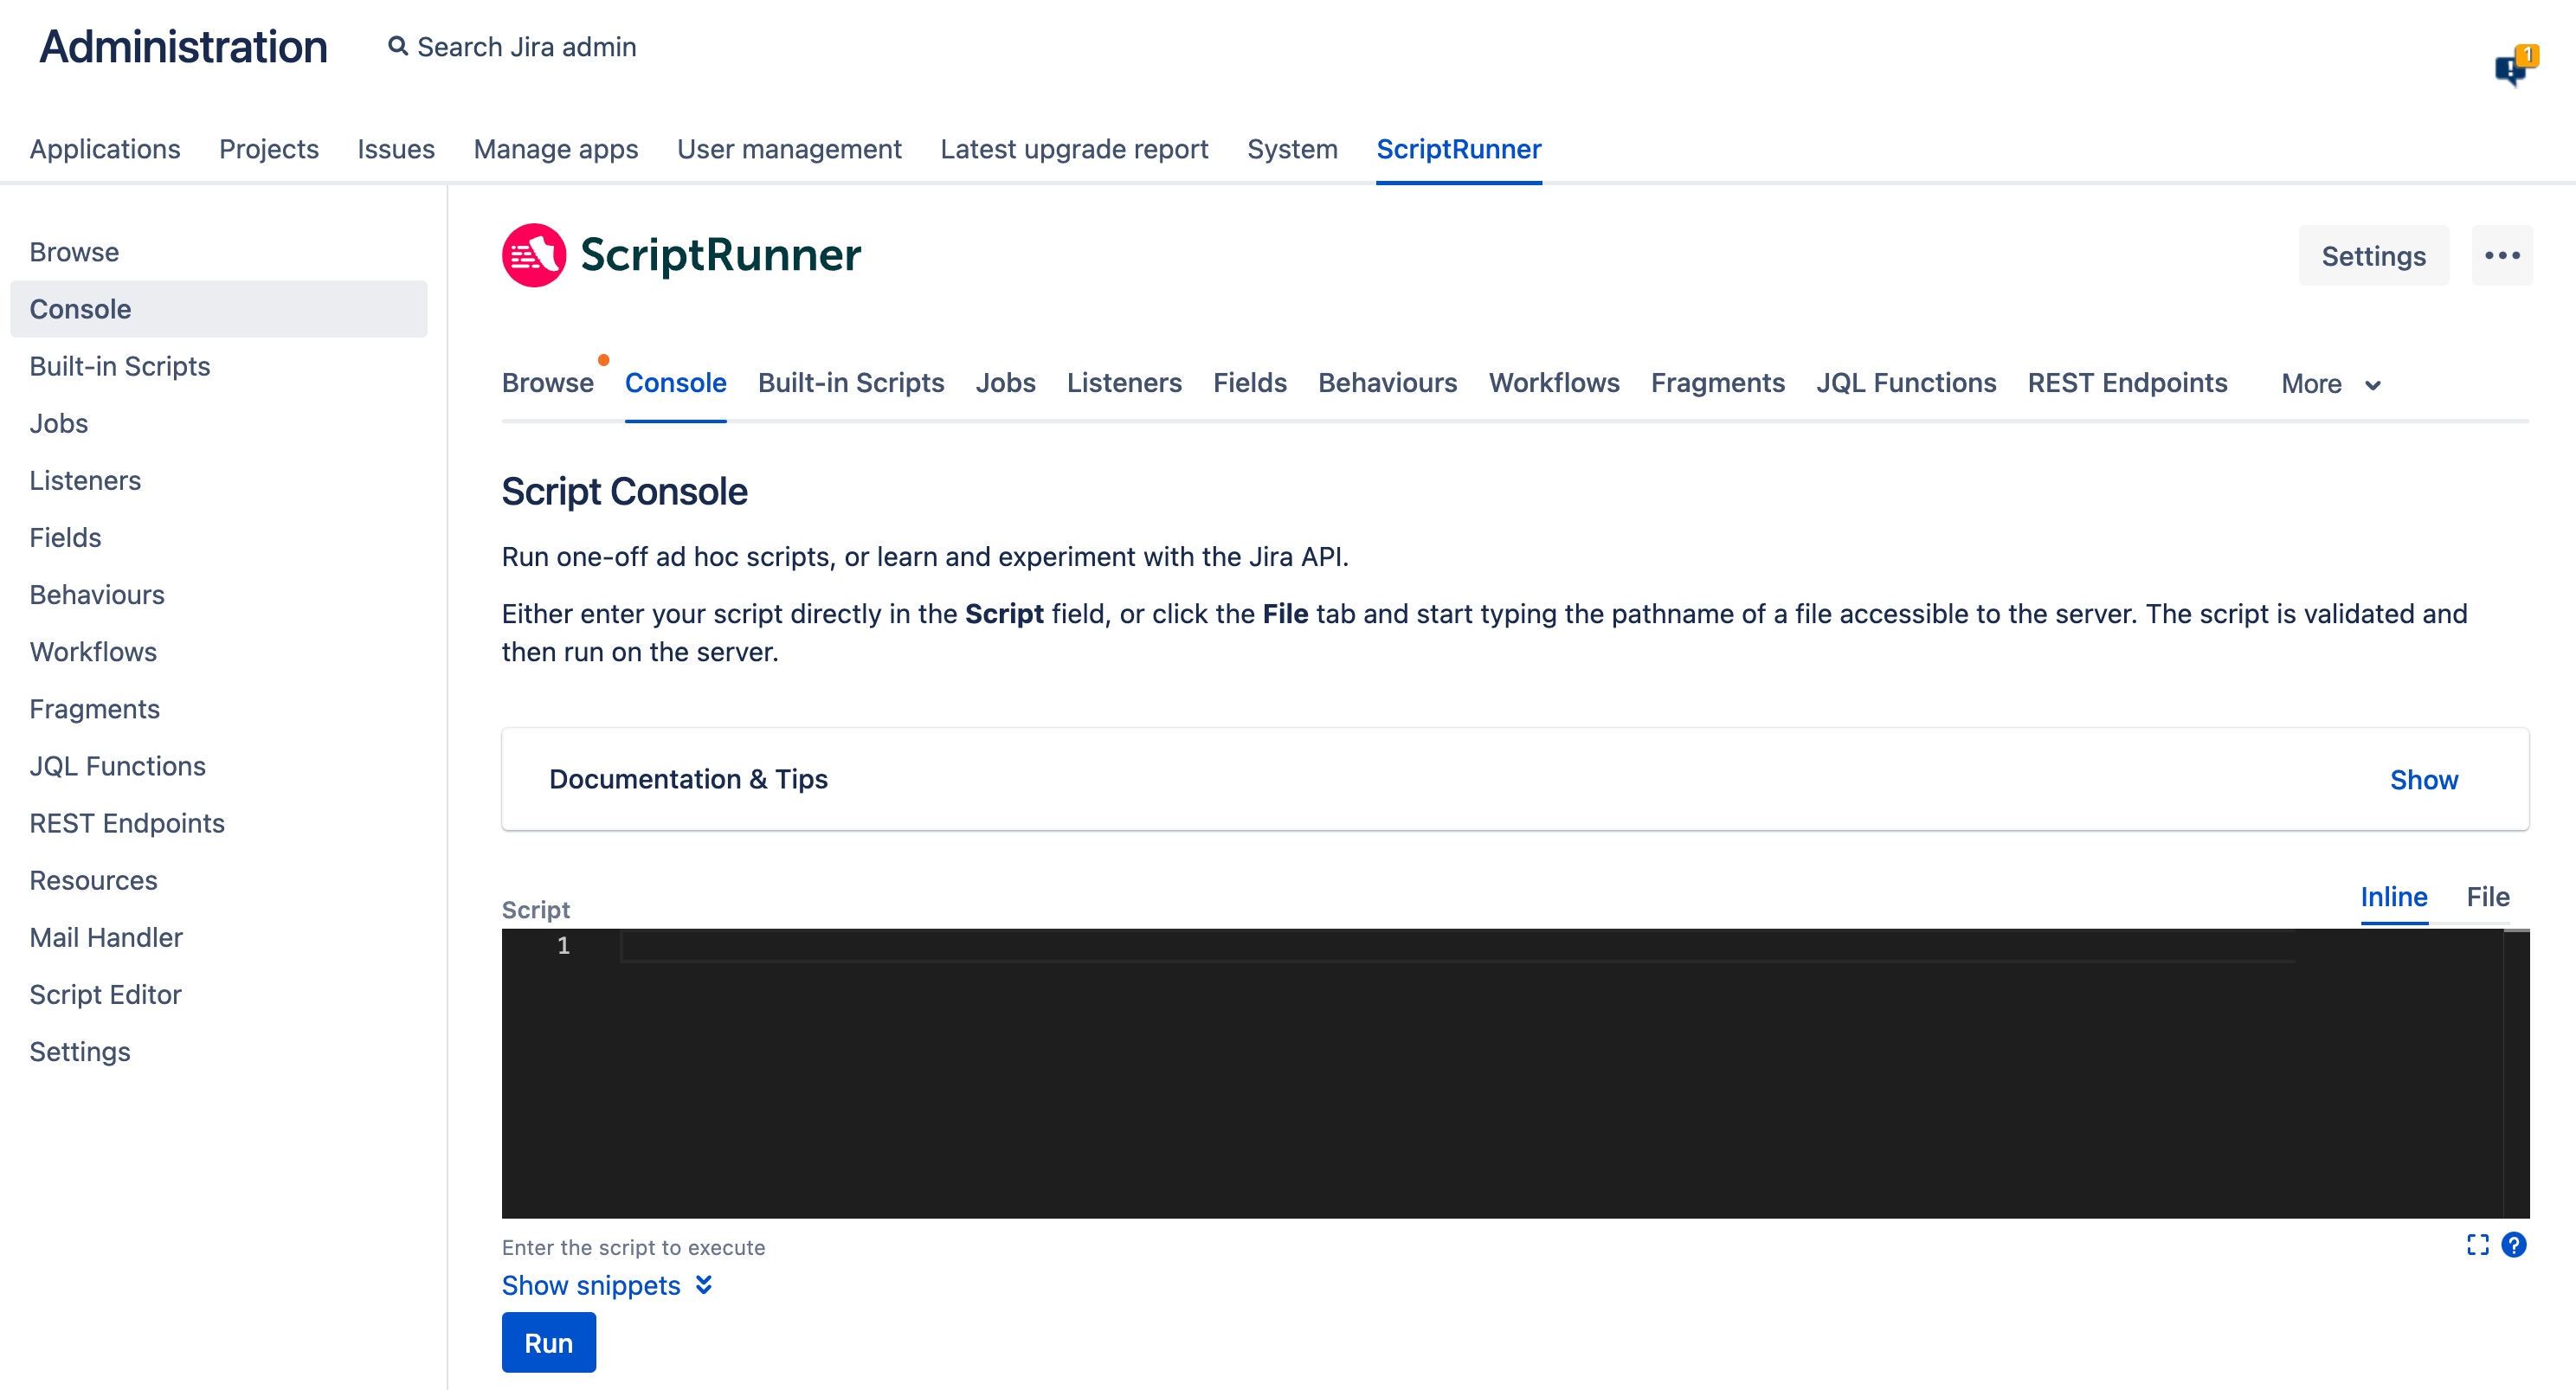This screenshot has width=2576, height=1390.
Task: Open the REST Endpoints tab
Action: pos(2127,383)
